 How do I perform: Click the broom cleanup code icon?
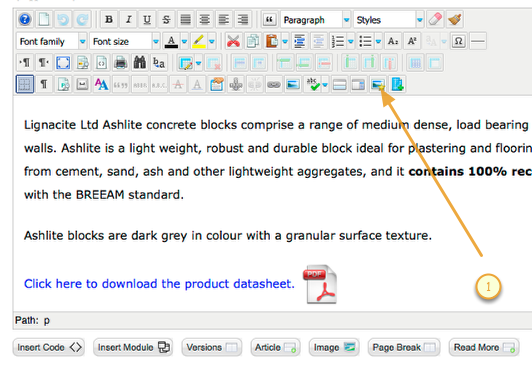pyautogui.click(x=455, y=20)
